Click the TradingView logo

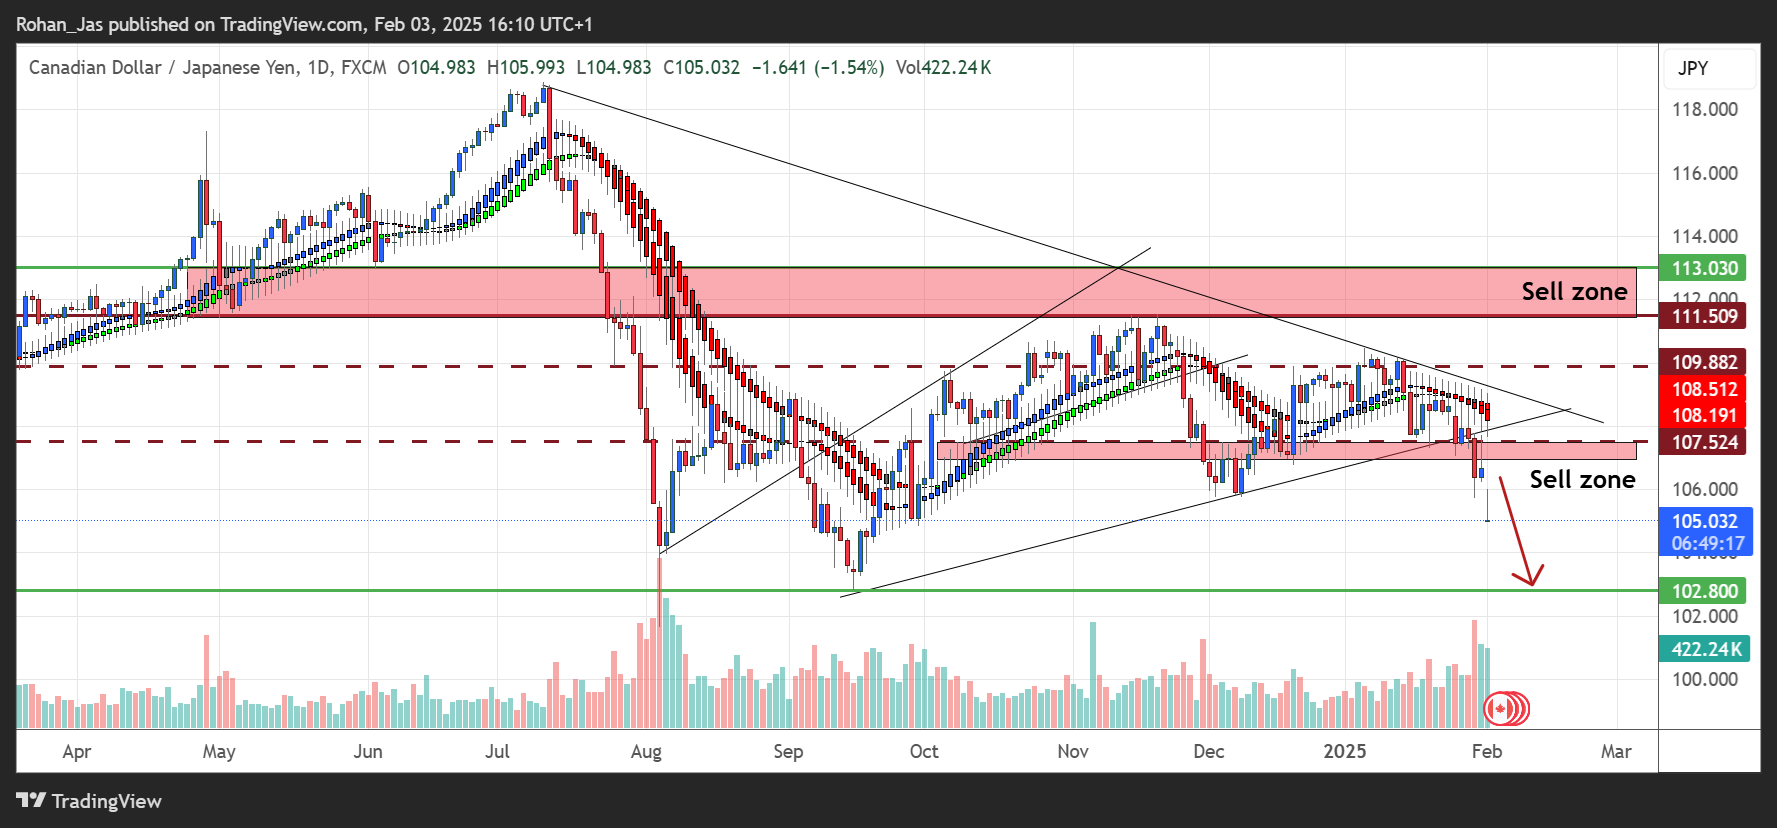pos(89,801)
